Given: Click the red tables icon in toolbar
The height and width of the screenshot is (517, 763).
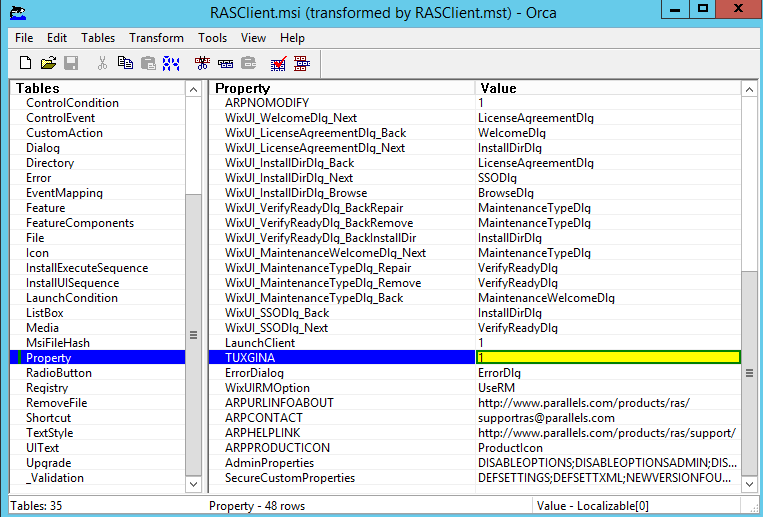Looking at the screenshot, I should point(301,63).
